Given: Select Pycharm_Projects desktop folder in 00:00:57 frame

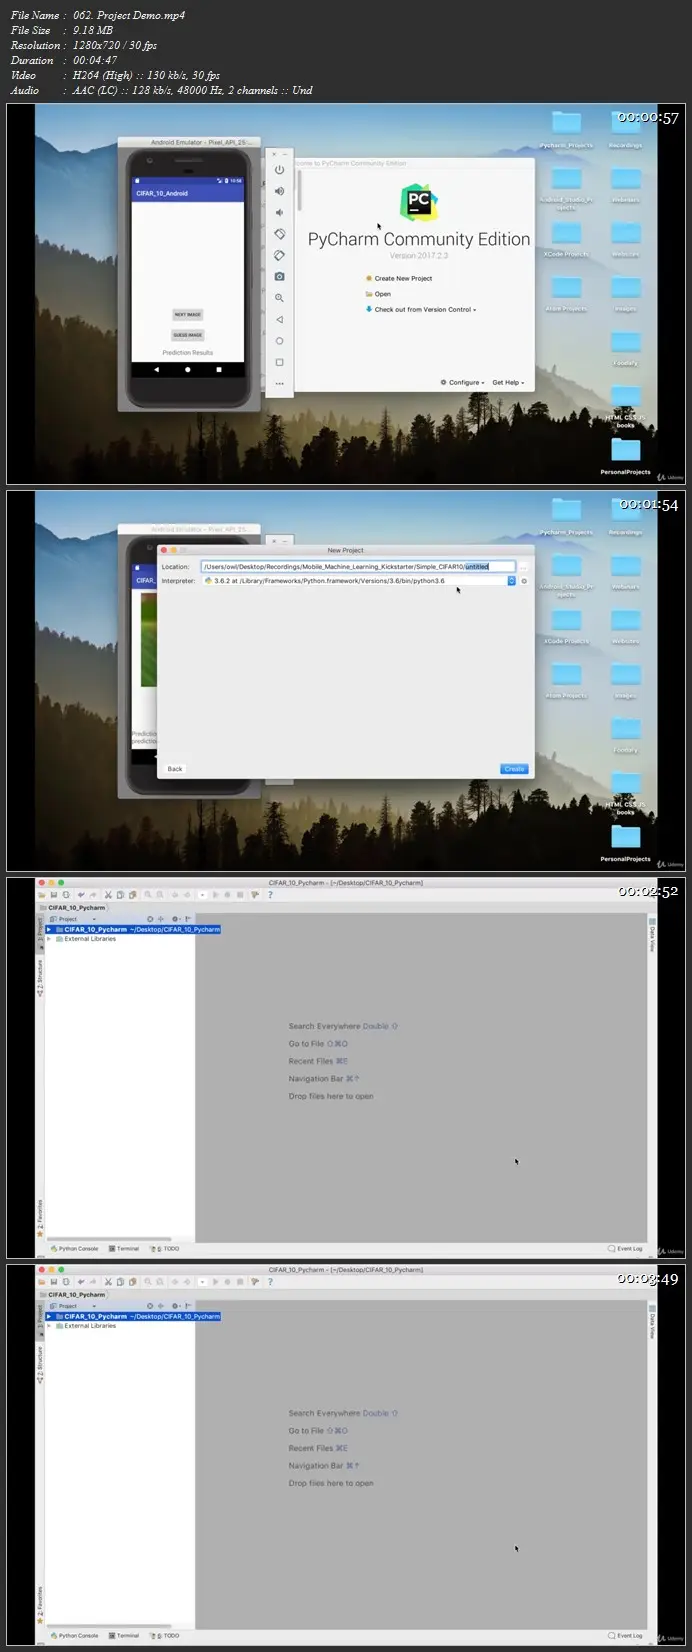Looking at the screenshot, I should pos(566,129).
